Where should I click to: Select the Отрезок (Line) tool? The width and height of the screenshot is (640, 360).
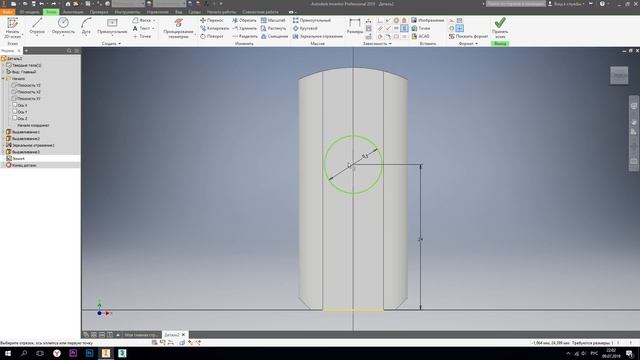[37, 26]
